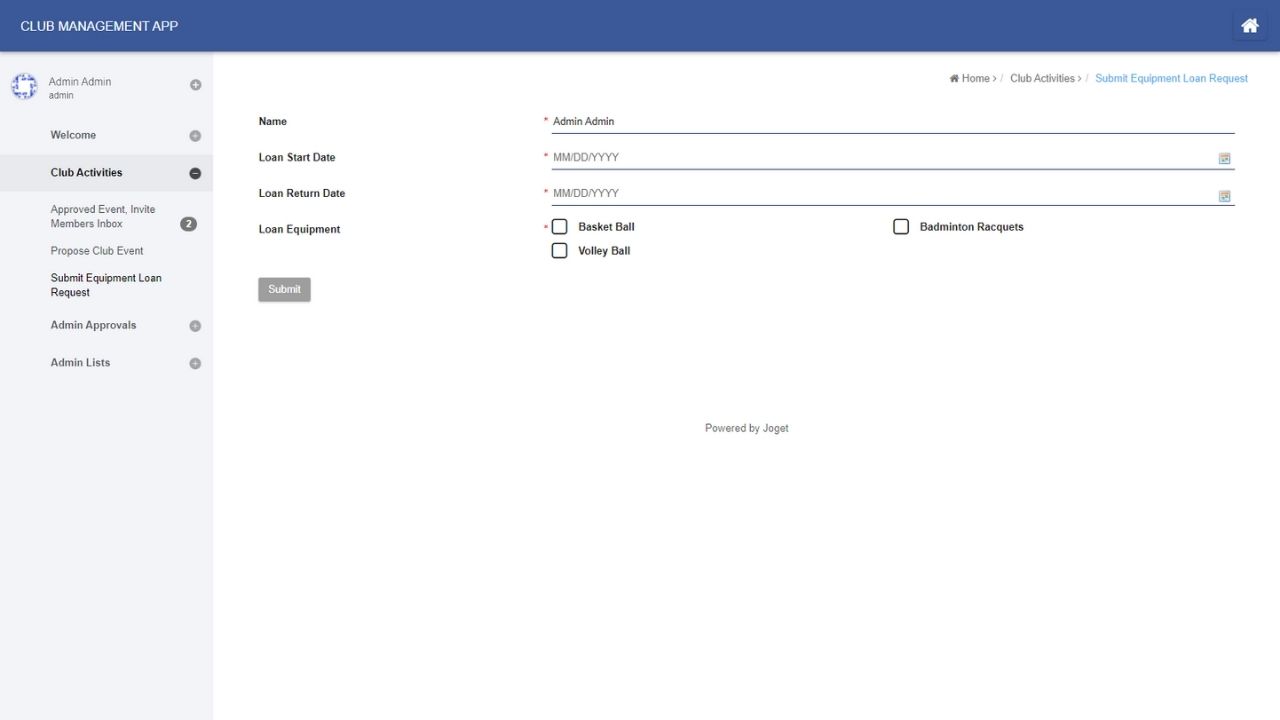This screenshot has height=720, width=1280.
Task: Select the Volley Ball checkbox
Action: point(560,251)
